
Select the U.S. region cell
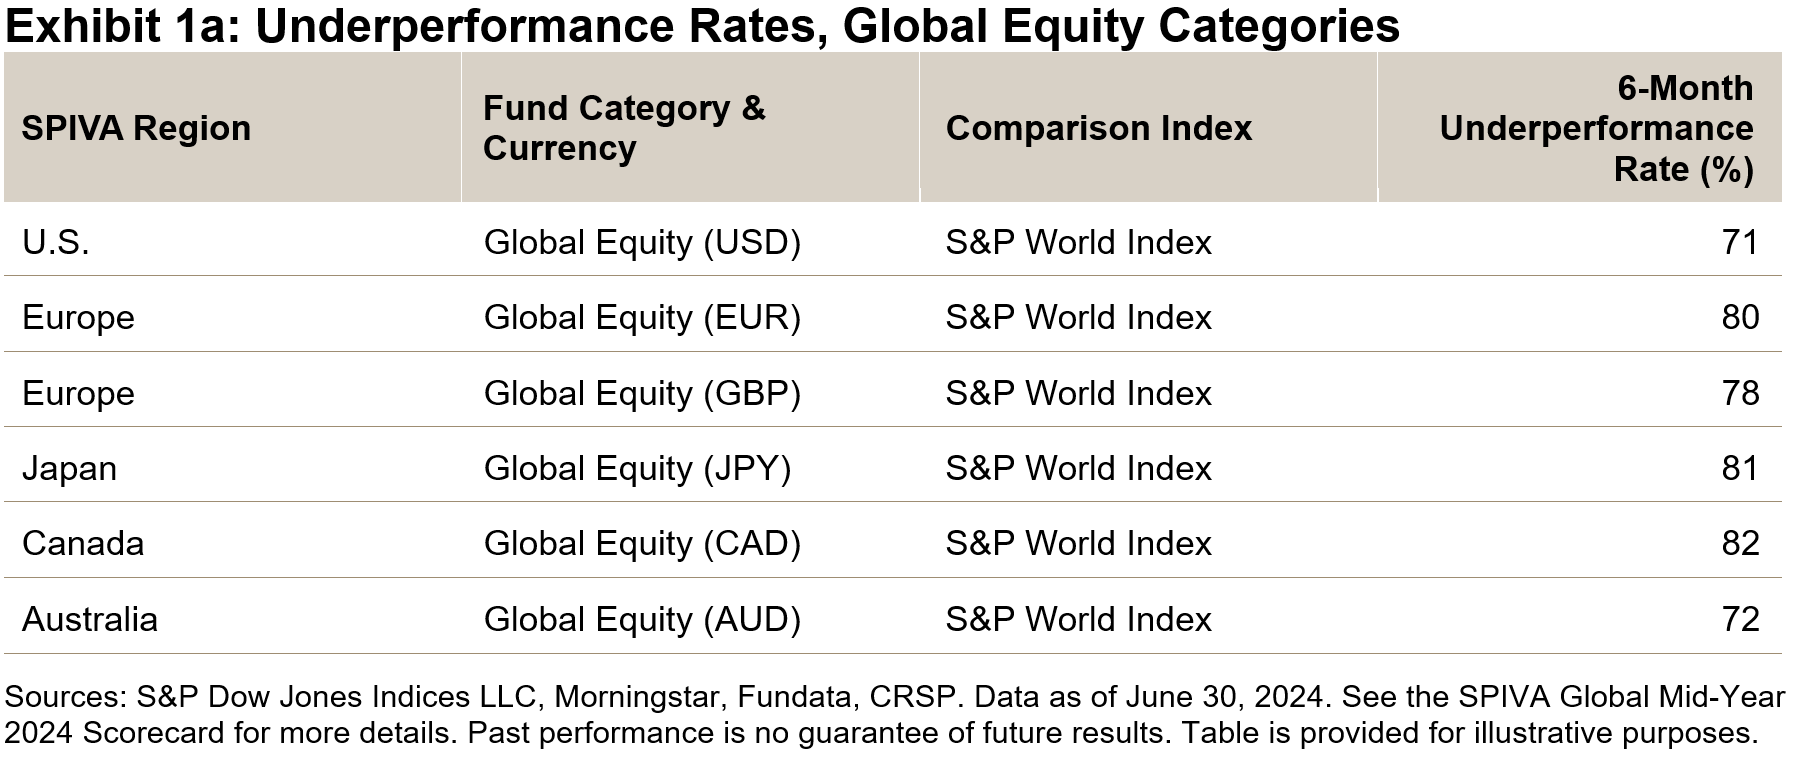56,243
